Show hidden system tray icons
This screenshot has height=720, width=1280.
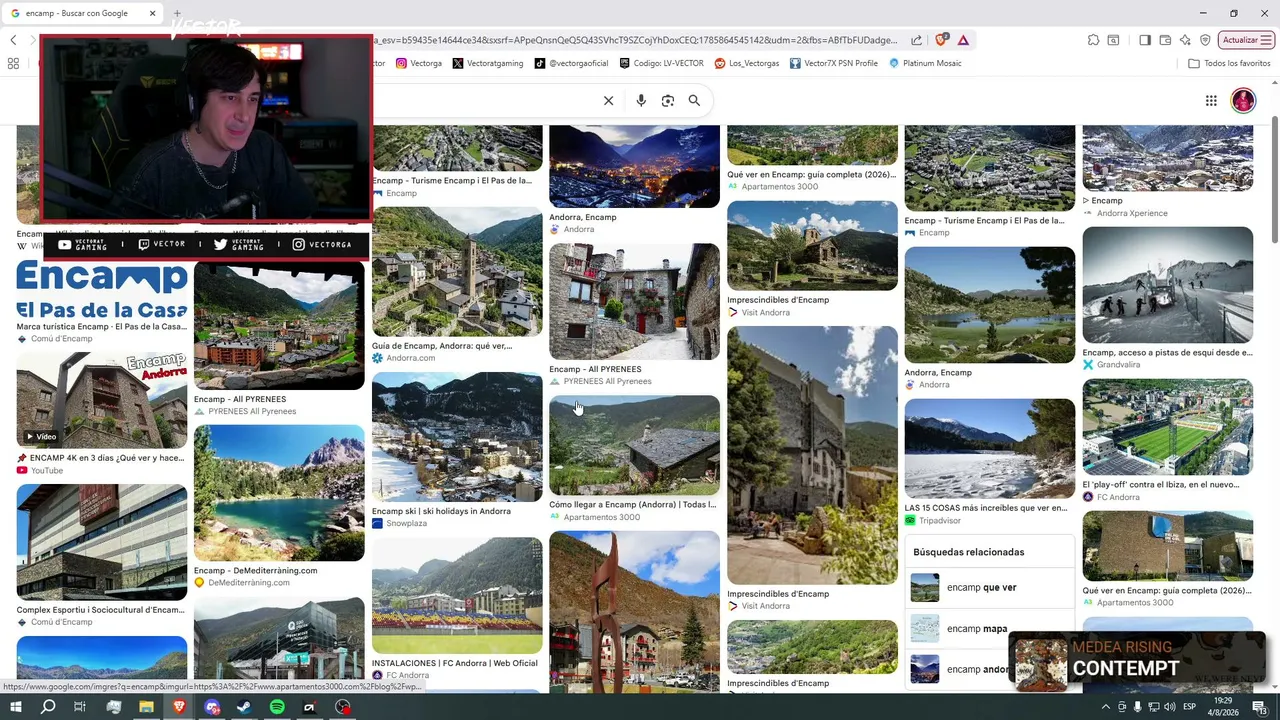[1108, 707]
